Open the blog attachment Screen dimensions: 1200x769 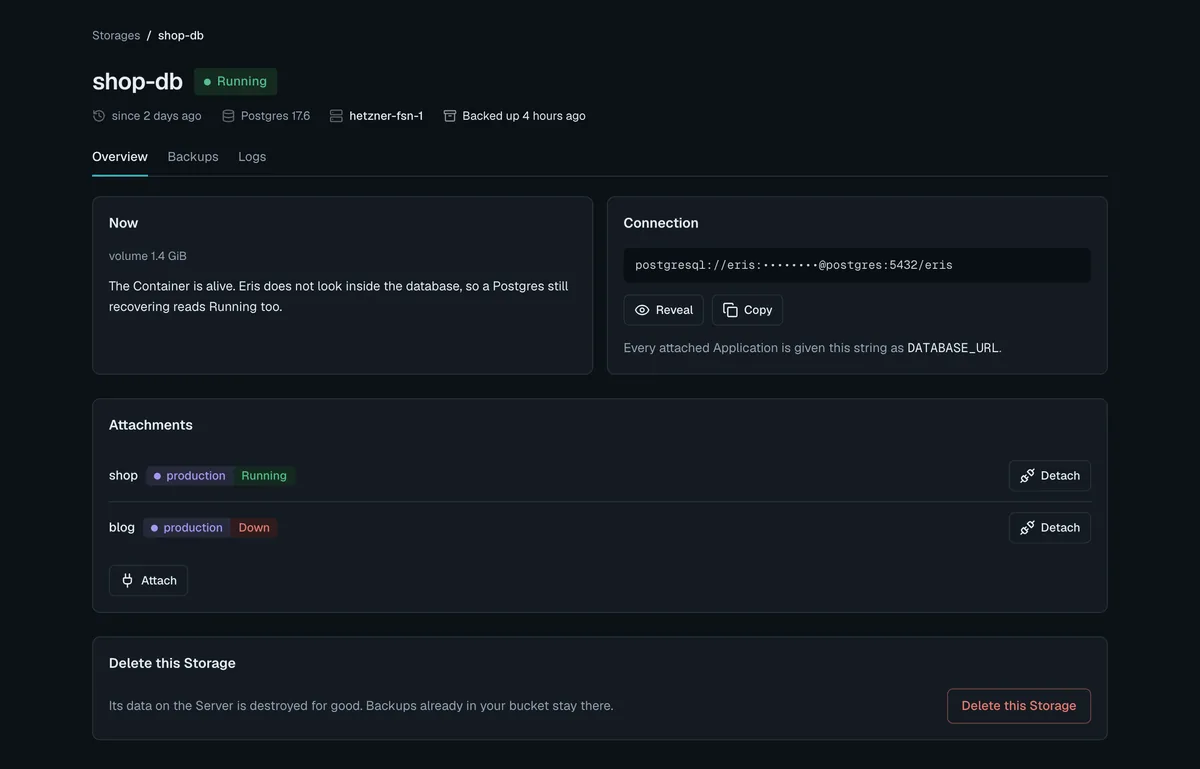tap(122, 528)
